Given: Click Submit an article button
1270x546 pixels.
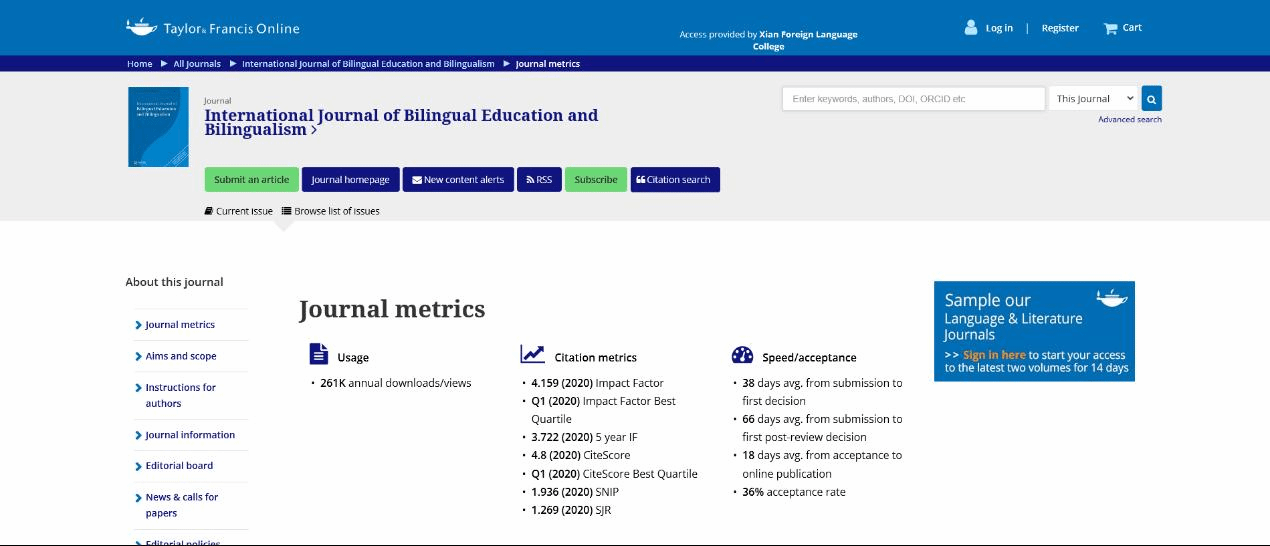Looking at the screenshot, I should tap(251, 180).
